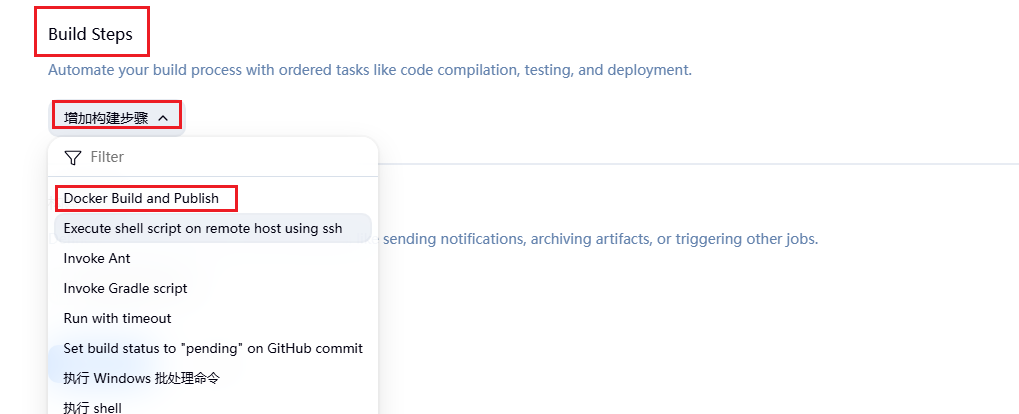Select 执行 shell build step
This screenshot has width=1019, height=414.
tap(213, 407)
